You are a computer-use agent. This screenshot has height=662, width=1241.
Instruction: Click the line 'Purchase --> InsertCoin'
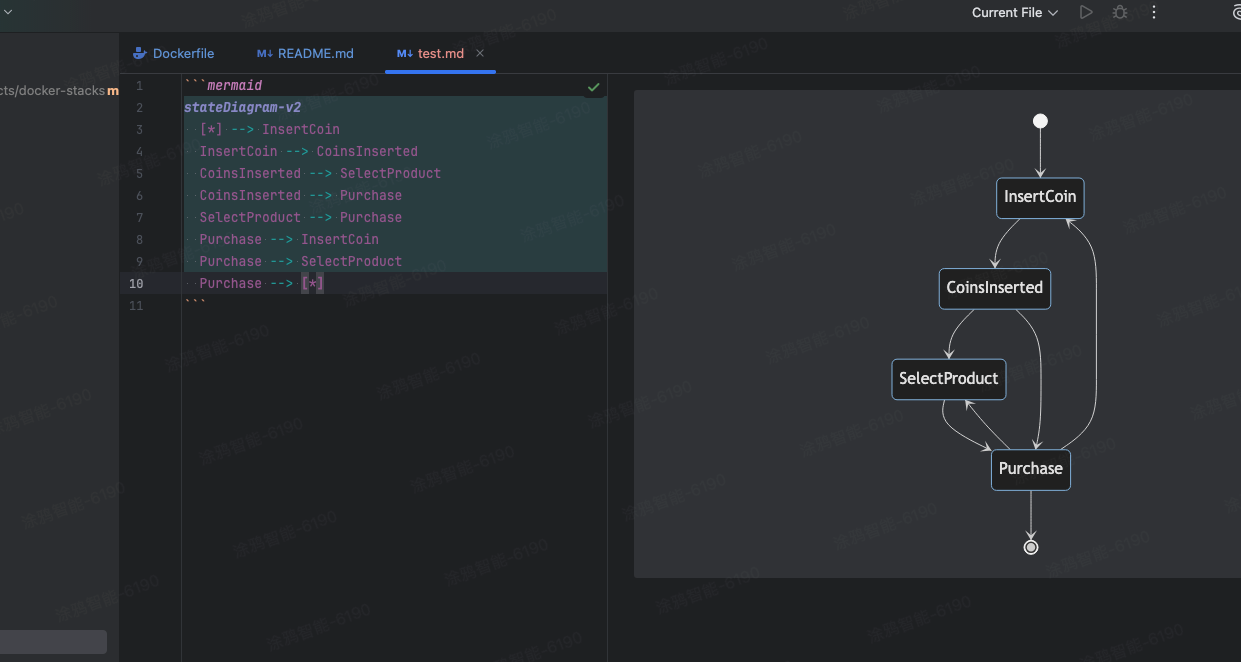289,240
